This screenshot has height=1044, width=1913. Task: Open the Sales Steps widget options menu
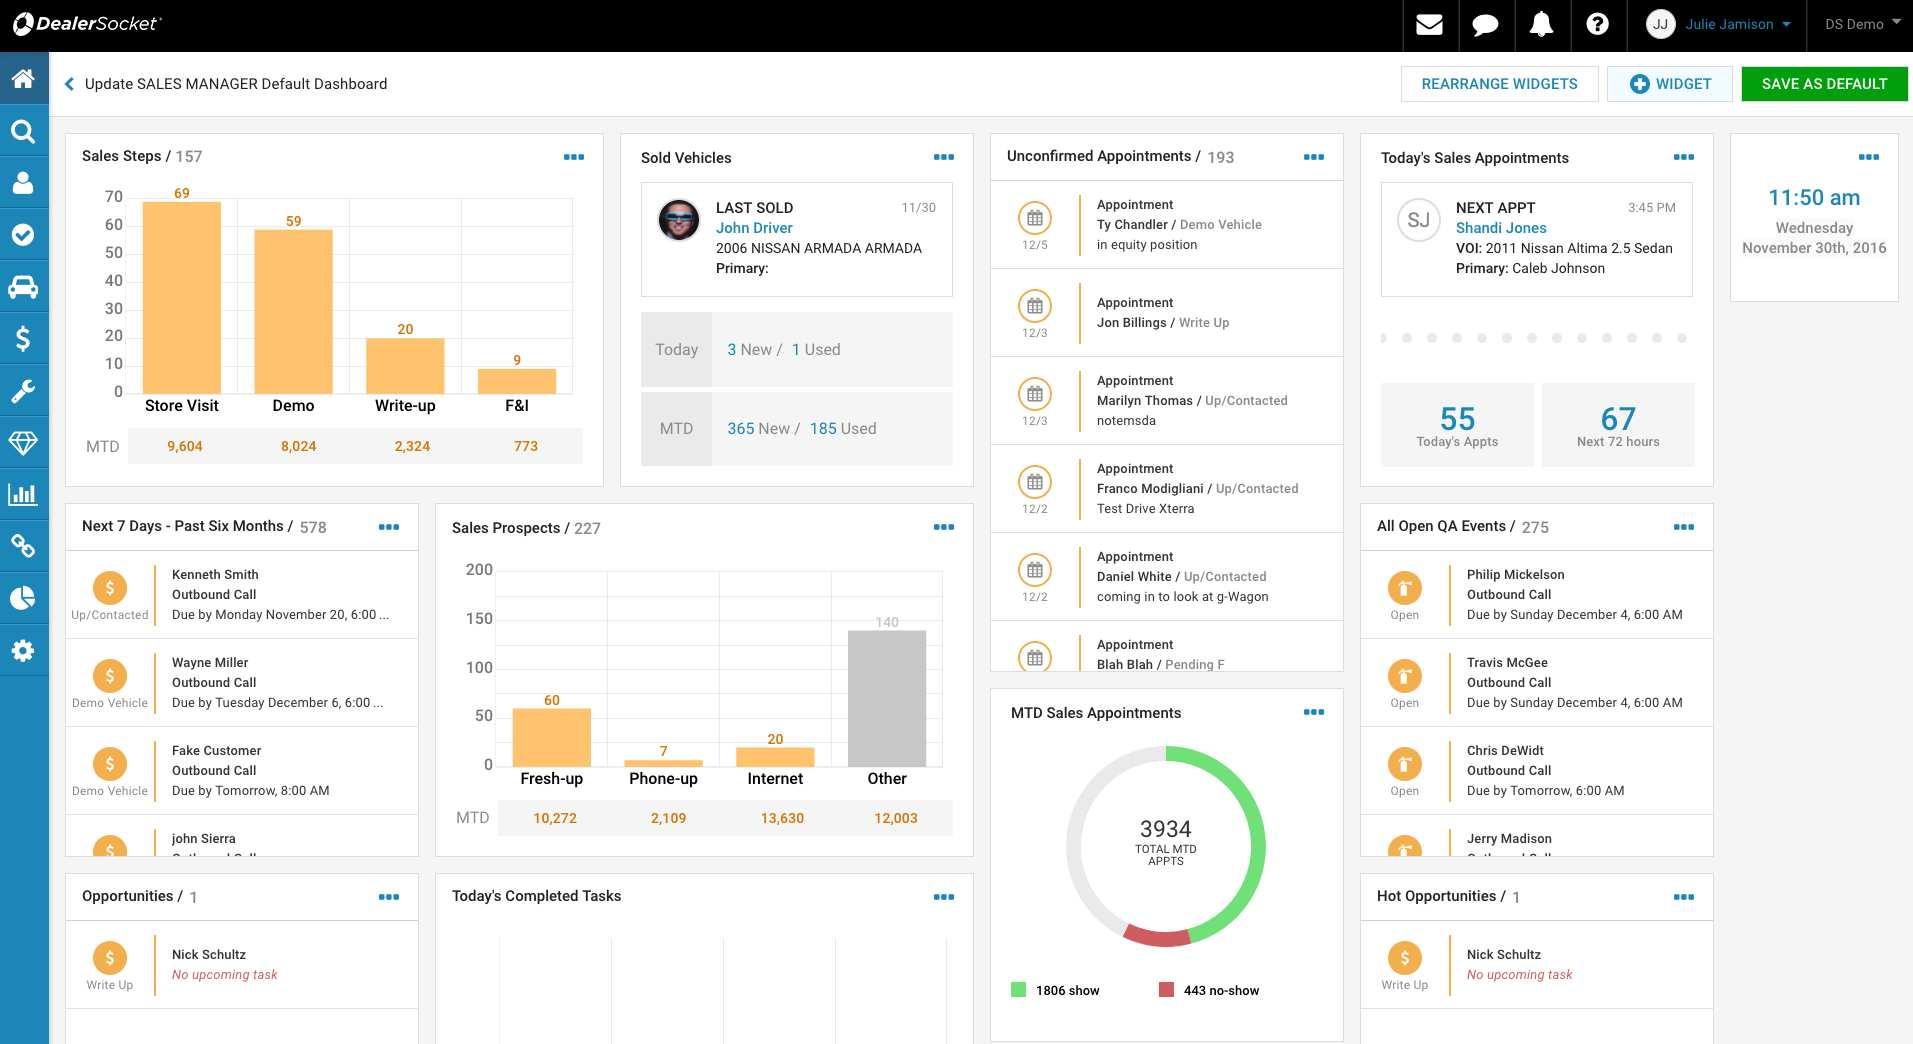click(574, 157)
